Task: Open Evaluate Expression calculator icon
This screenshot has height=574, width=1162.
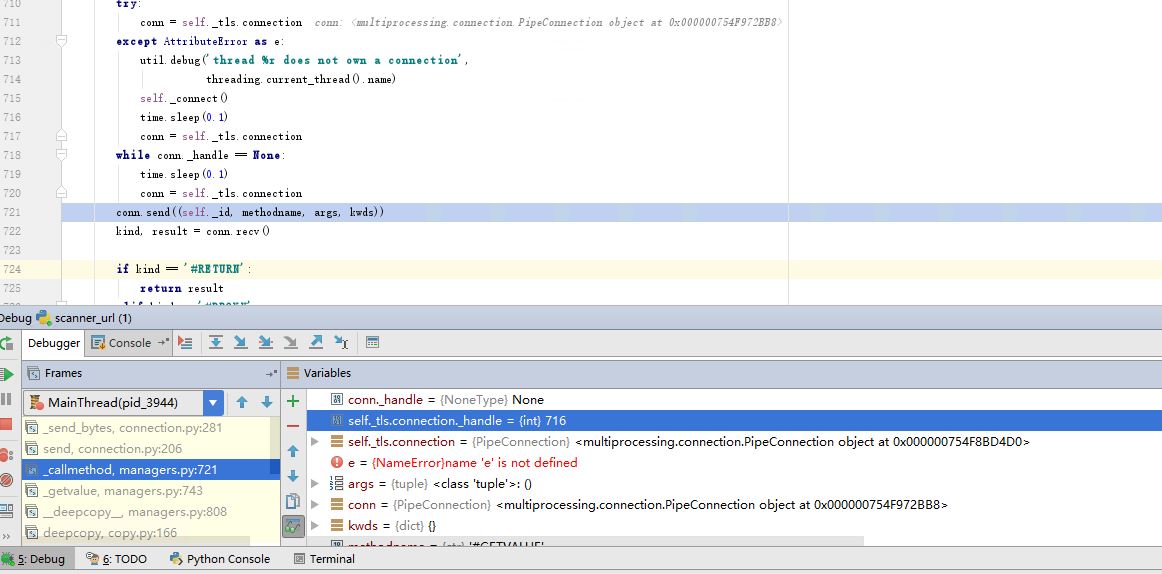Action: pos(372,342)
